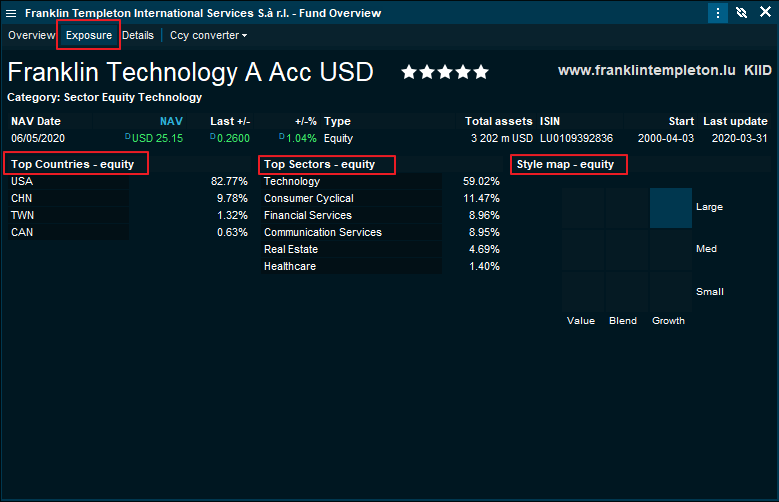Screen dimensions: 779x502
Task: Click the NAV column header
Action: coord(171,121)
